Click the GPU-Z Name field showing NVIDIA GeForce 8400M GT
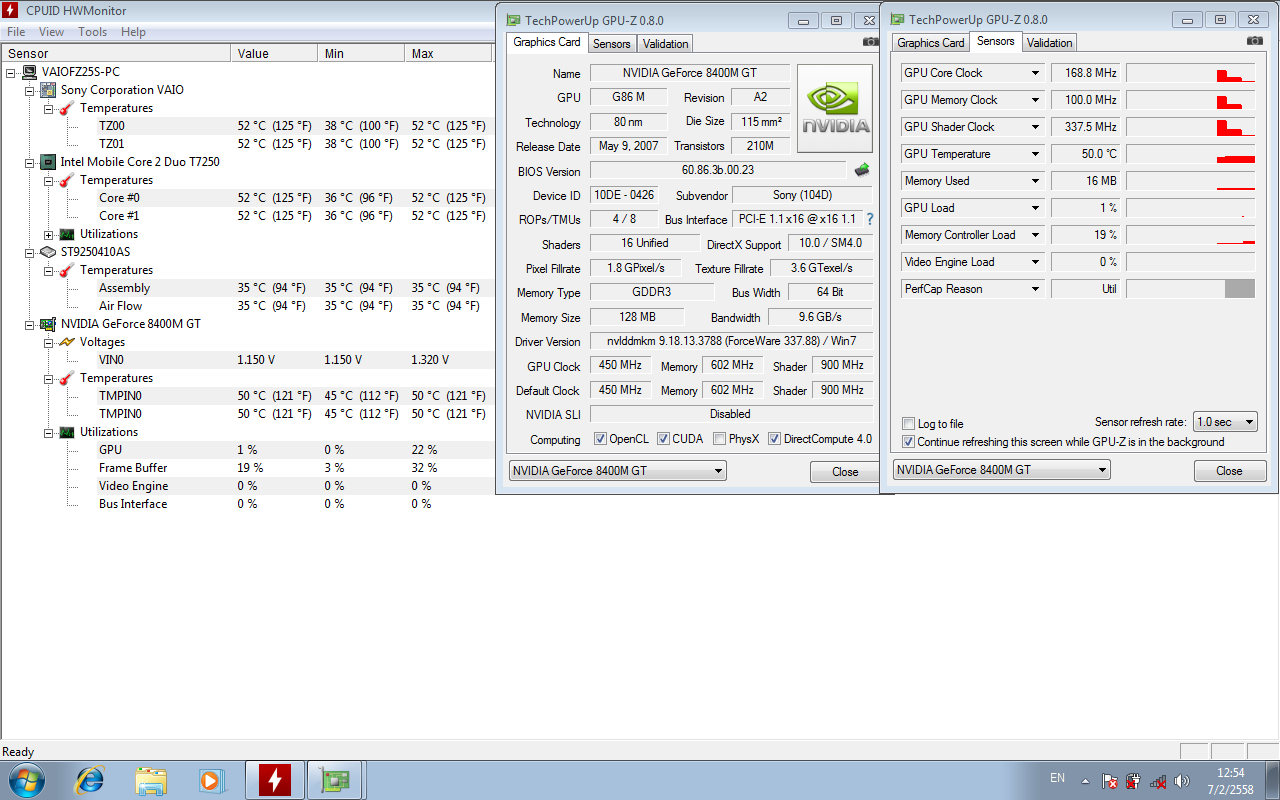The height and width of the screenshot is (800, 1280). (x=689, y=73)
